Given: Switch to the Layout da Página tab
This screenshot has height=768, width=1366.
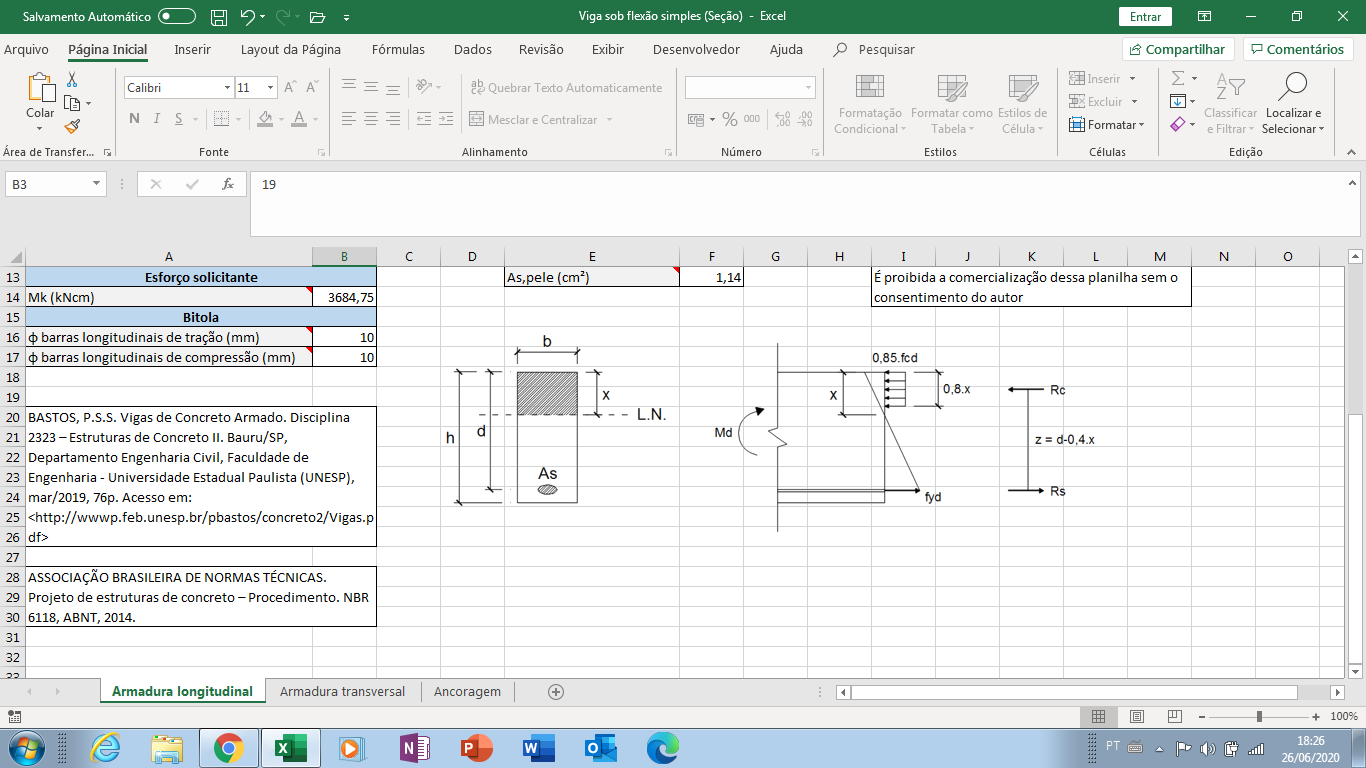Looking at the screenshot, I should click(291, 49).
